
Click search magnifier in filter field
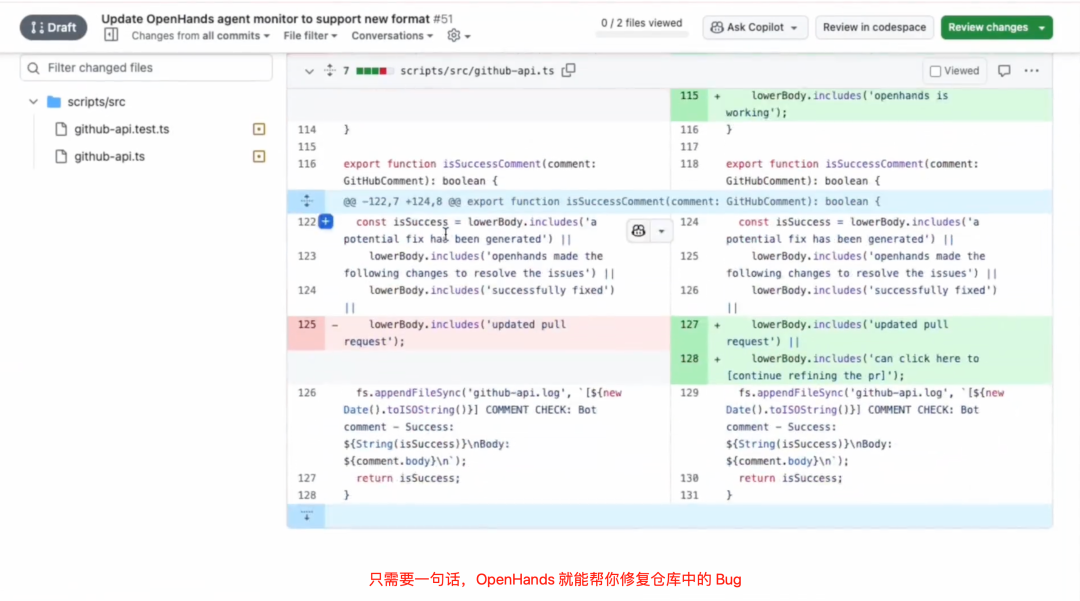coord(33,68)
